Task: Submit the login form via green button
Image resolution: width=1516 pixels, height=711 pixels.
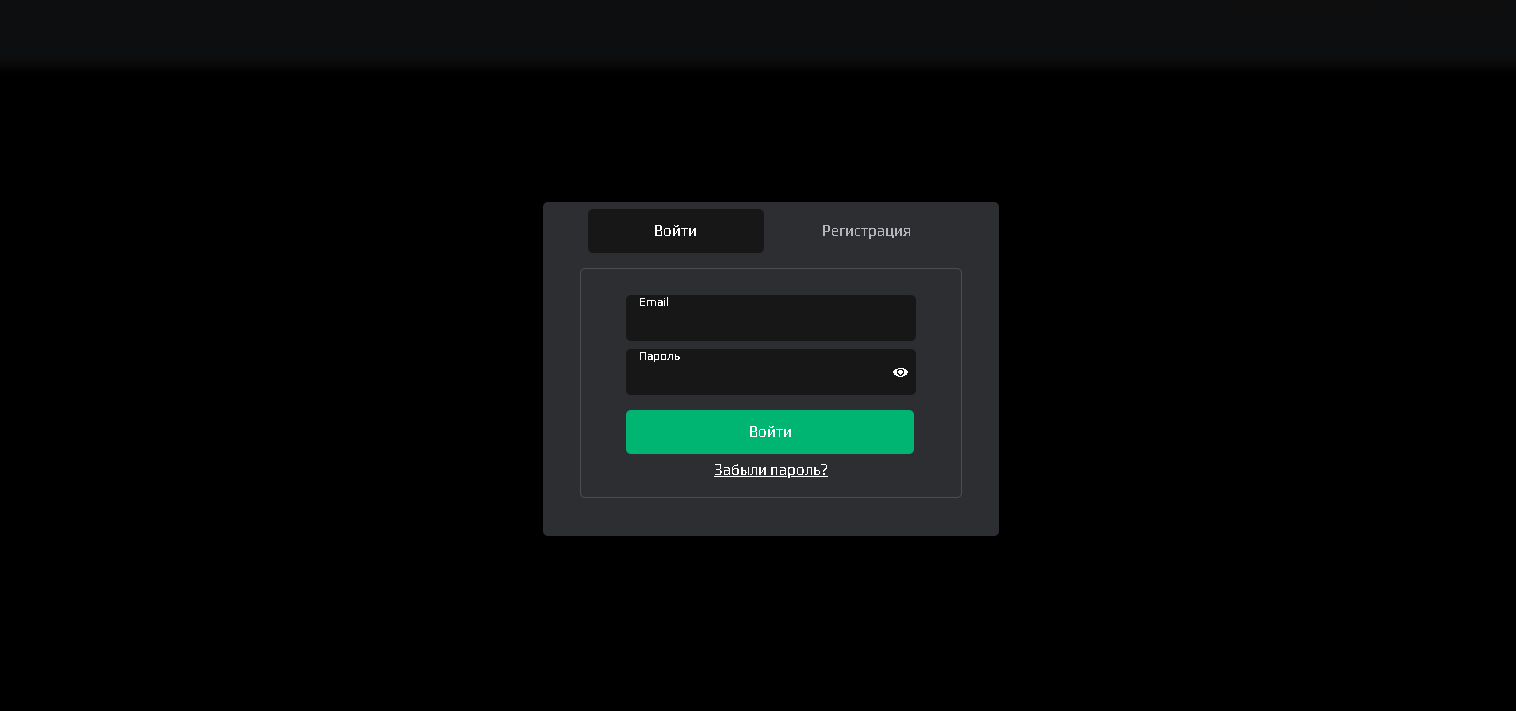Action: pyautogui.click(x=770, y=432)
